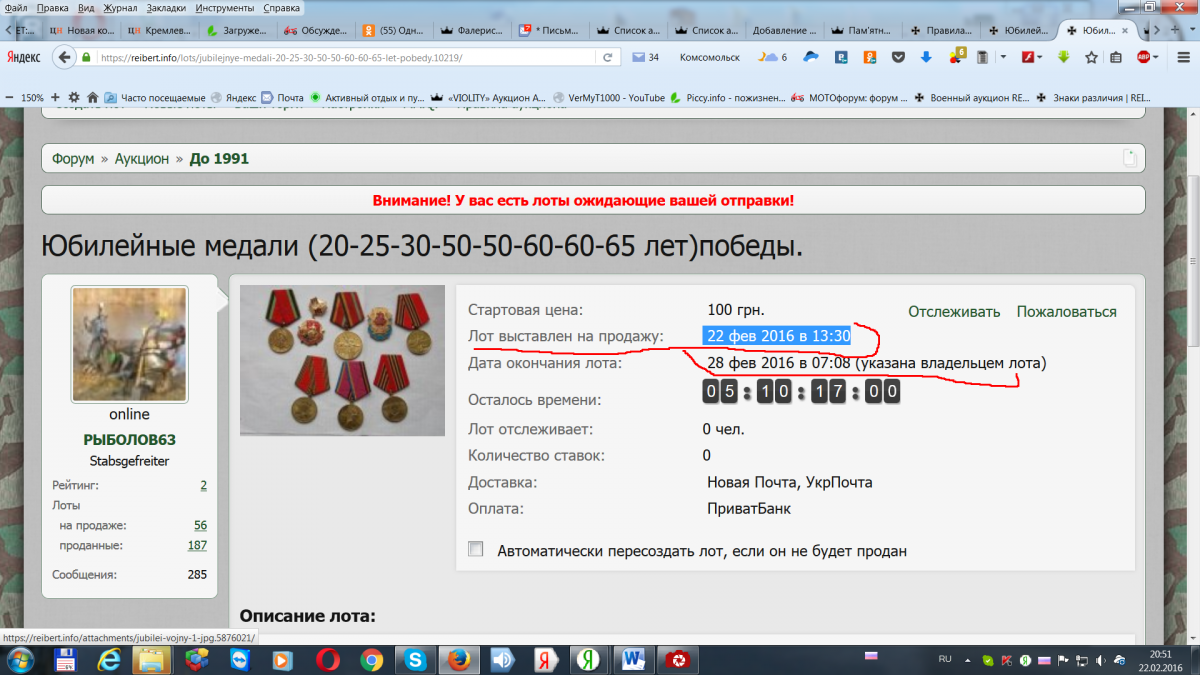
Task: Click the Отслеживать link
Action: (x=953, y=311)
